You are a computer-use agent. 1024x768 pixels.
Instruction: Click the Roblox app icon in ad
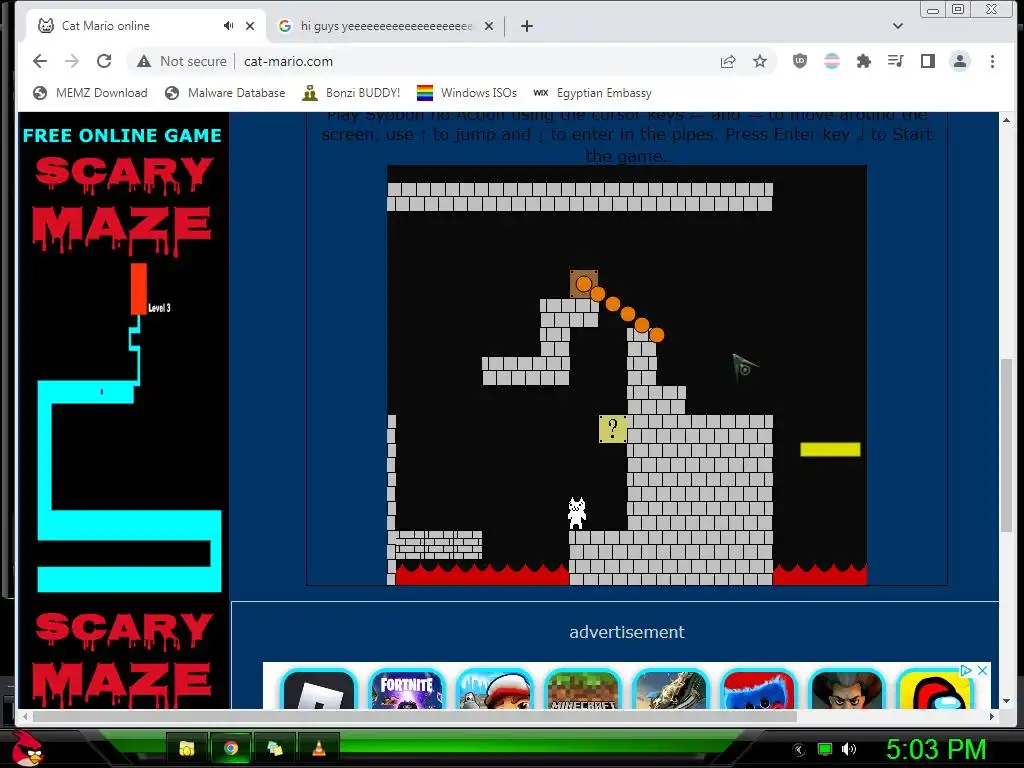(x=318, y=690)
